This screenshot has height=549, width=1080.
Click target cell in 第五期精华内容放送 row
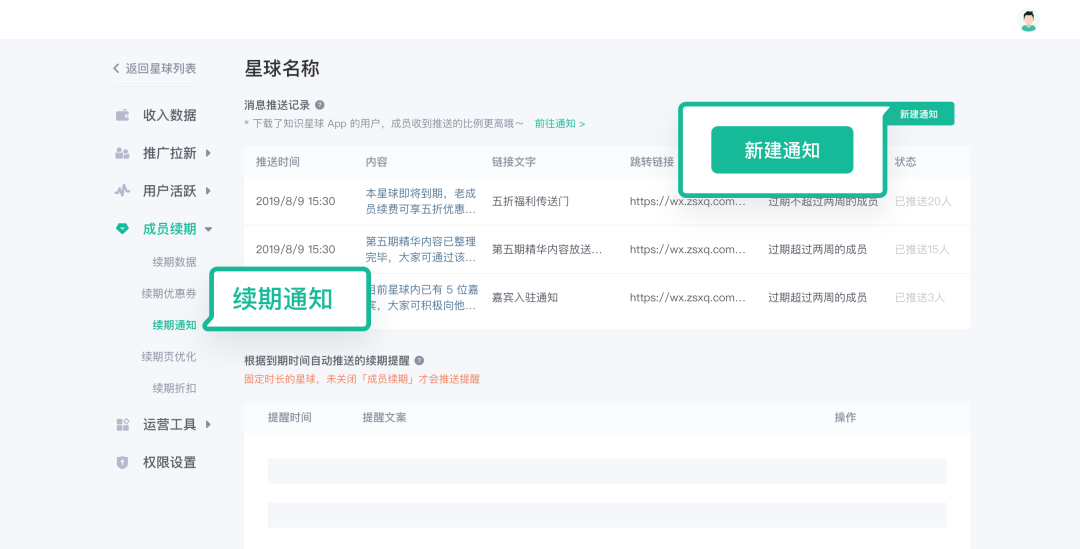pos(818,249)
